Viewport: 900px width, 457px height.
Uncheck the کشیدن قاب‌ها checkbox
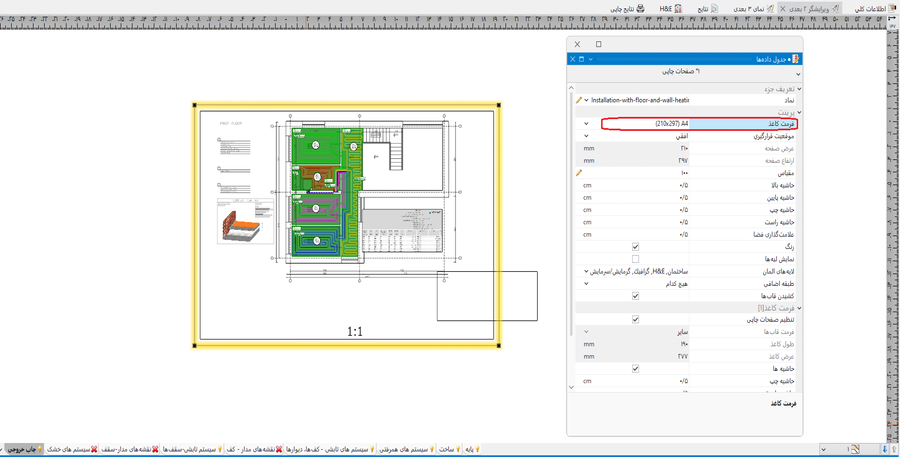[635, 296]
